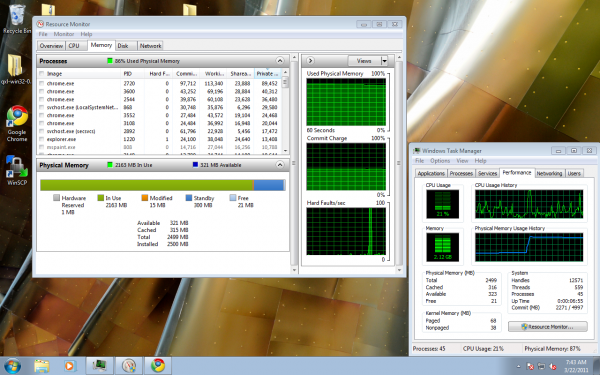600x375 pixels.
Task: Open Windows Explorer from the taskbar
Action: click(x=41, y=366)
